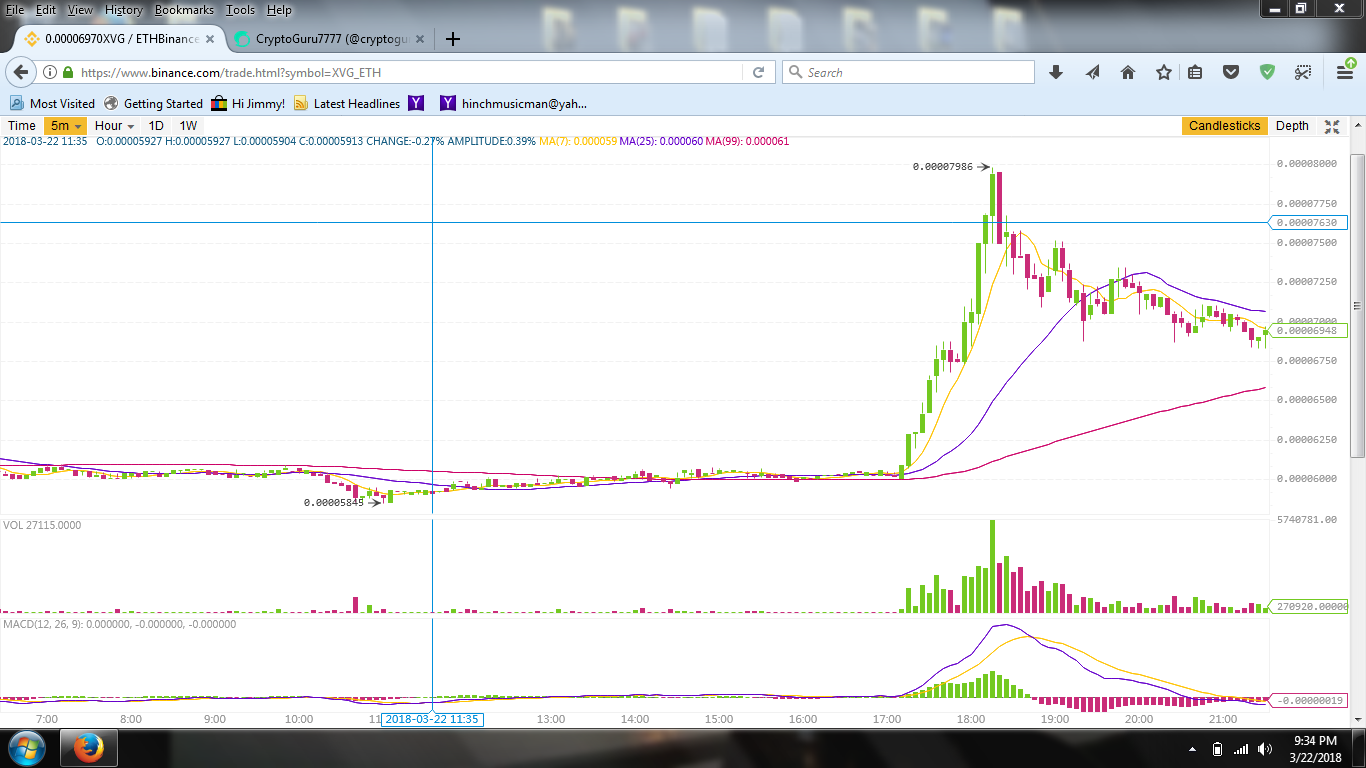
Task: Open the Help menu
Action: pyautogui.click(x=280, y=10)
